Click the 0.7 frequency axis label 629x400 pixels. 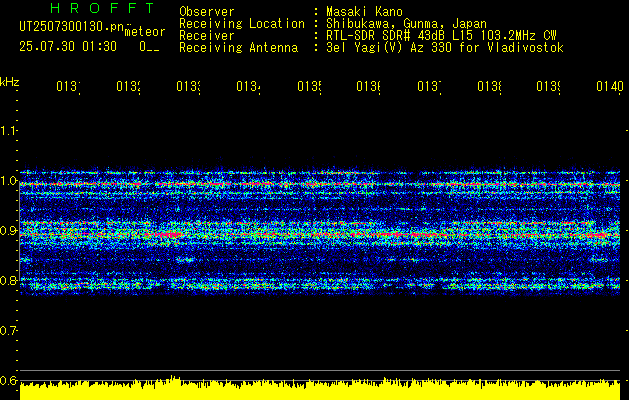click(x=9, y=331)
